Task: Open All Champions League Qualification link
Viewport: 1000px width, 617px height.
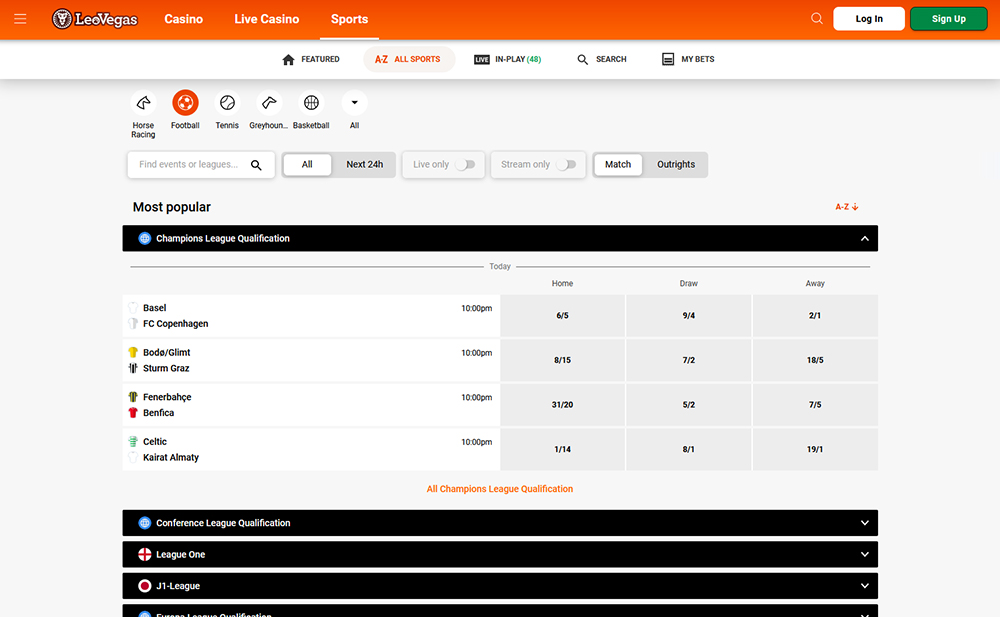Action: click(x=500, y=489)
